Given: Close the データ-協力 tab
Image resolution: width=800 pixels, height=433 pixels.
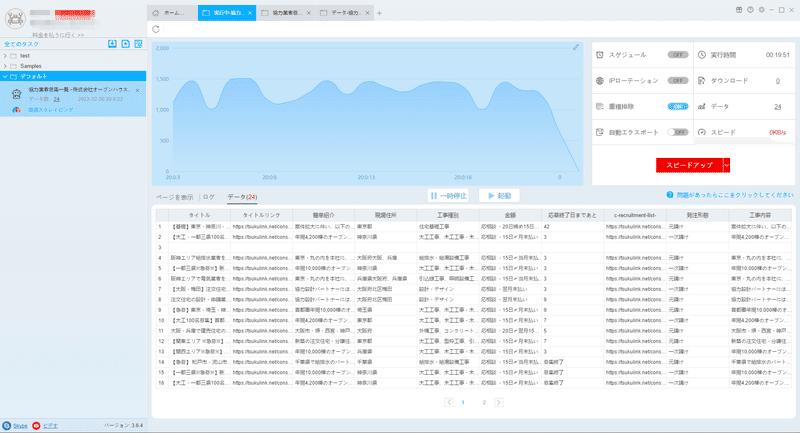Looking at the screenshot, I should coord(367,13).
